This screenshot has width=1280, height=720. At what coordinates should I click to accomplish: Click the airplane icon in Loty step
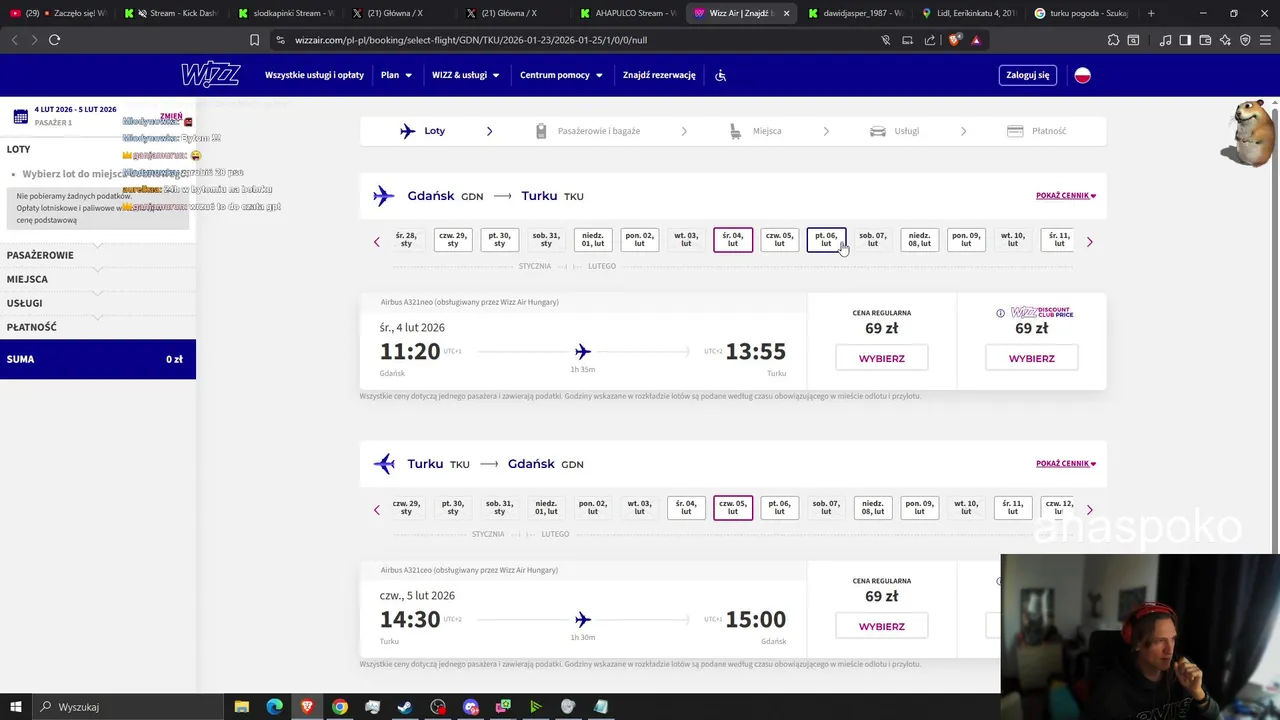tap(407, 131)
